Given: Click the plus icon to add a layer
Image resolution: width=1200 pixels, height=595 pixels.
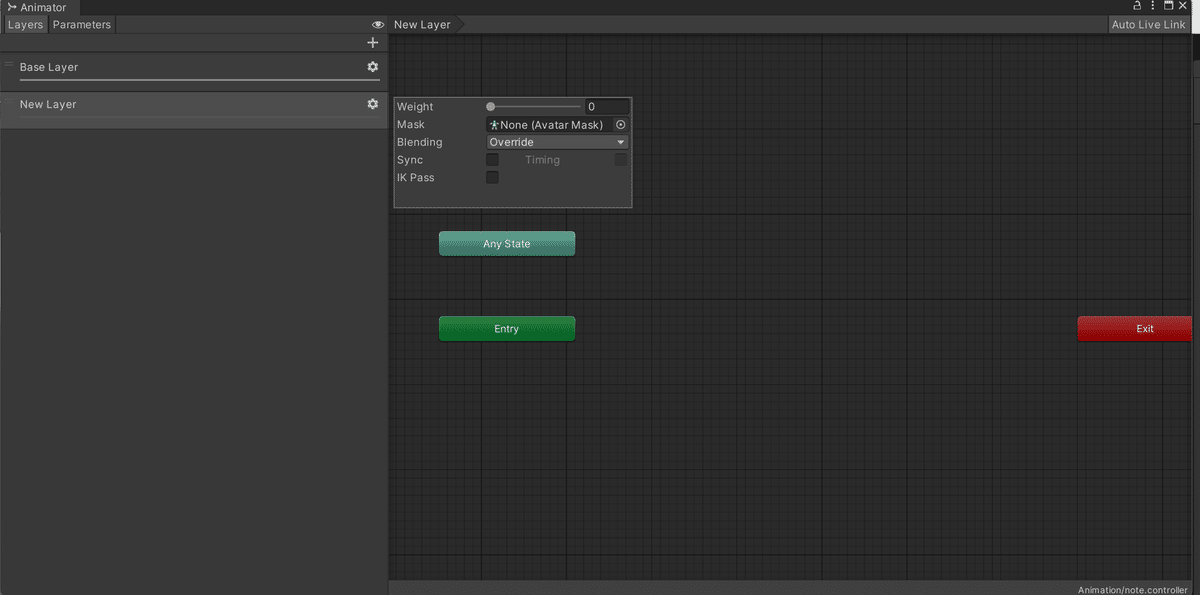Looking at the screenshot, I should 372,42.
